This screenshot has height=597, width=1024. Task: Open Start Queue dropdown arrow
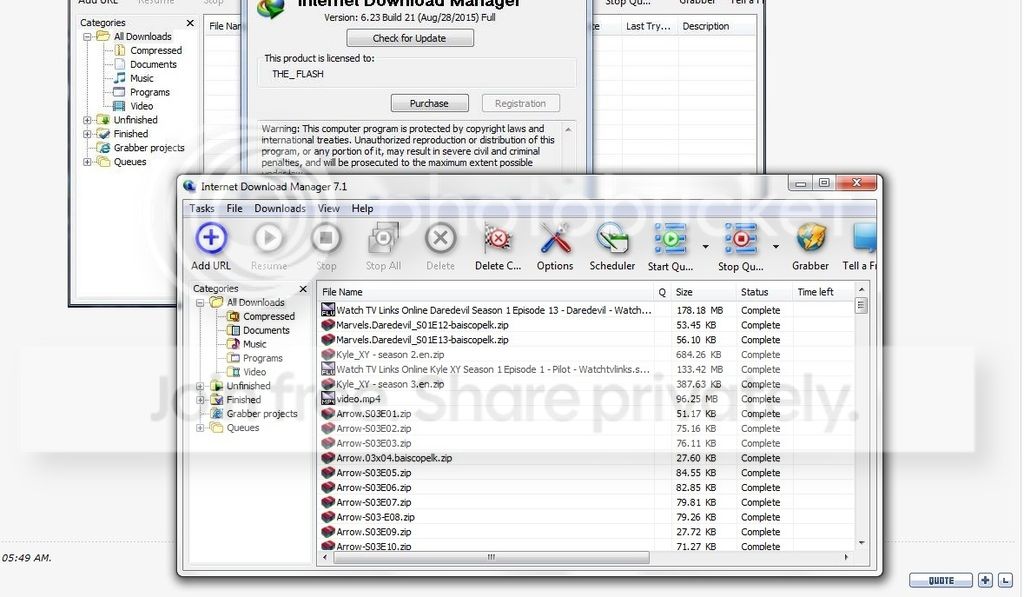coord(705,247)
